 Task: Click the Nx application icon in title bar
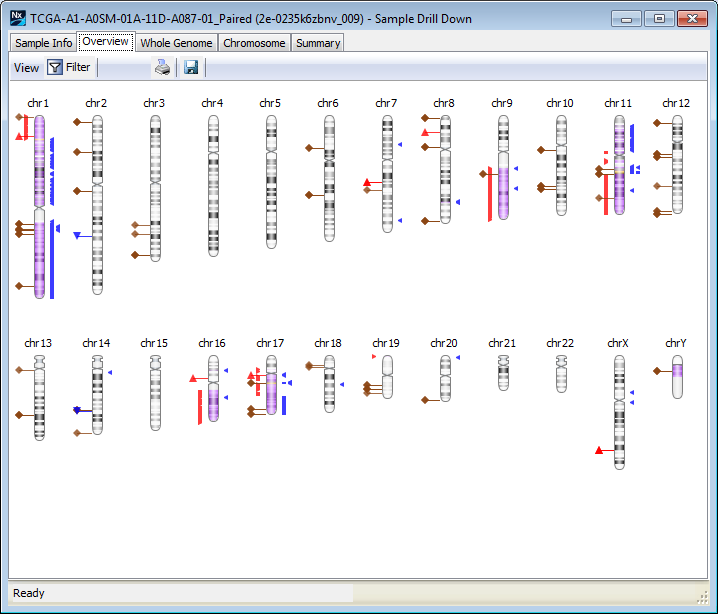(17, 18)
